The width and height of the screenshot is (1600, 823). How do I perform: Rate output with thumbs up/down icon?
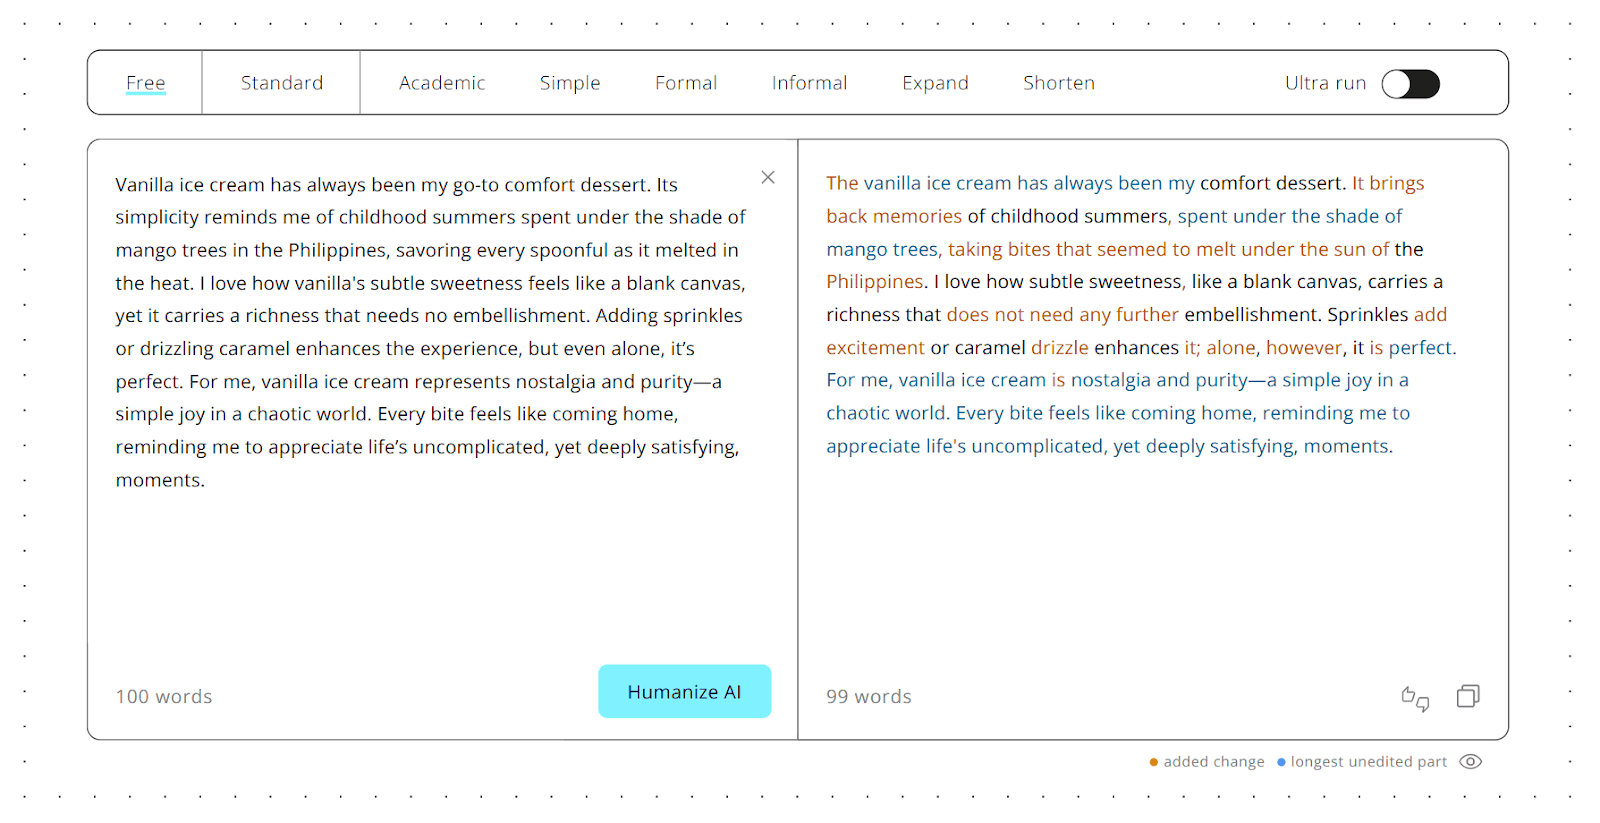pyautogui.click(x=1415, y=698)
